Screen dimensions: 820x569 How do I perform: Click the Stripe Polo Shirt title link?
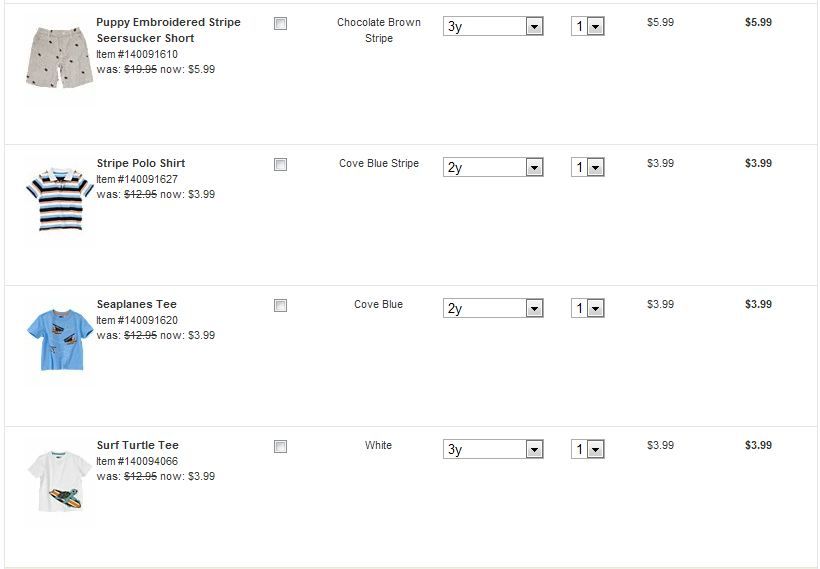[141, 163]
